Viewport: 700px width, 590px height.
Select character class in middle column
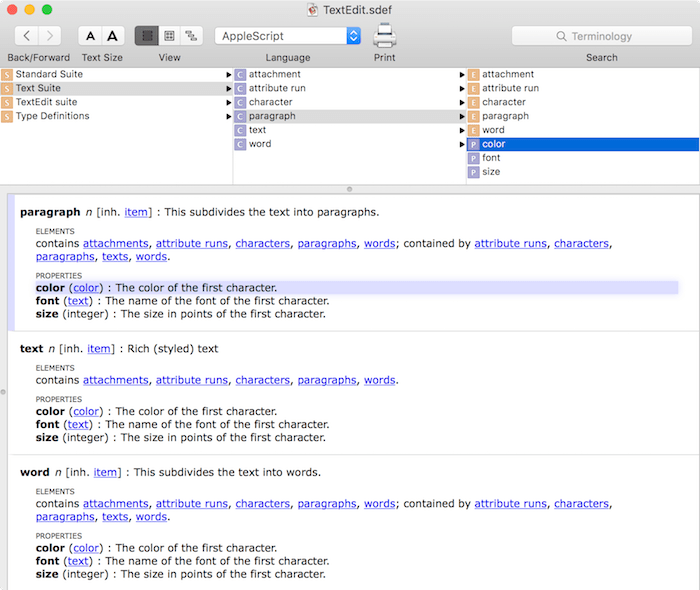click(350, 102)
